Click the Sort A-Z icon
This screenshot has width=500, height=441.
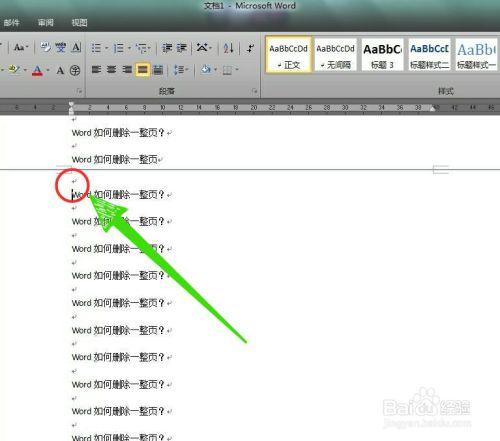pos(228,48)
